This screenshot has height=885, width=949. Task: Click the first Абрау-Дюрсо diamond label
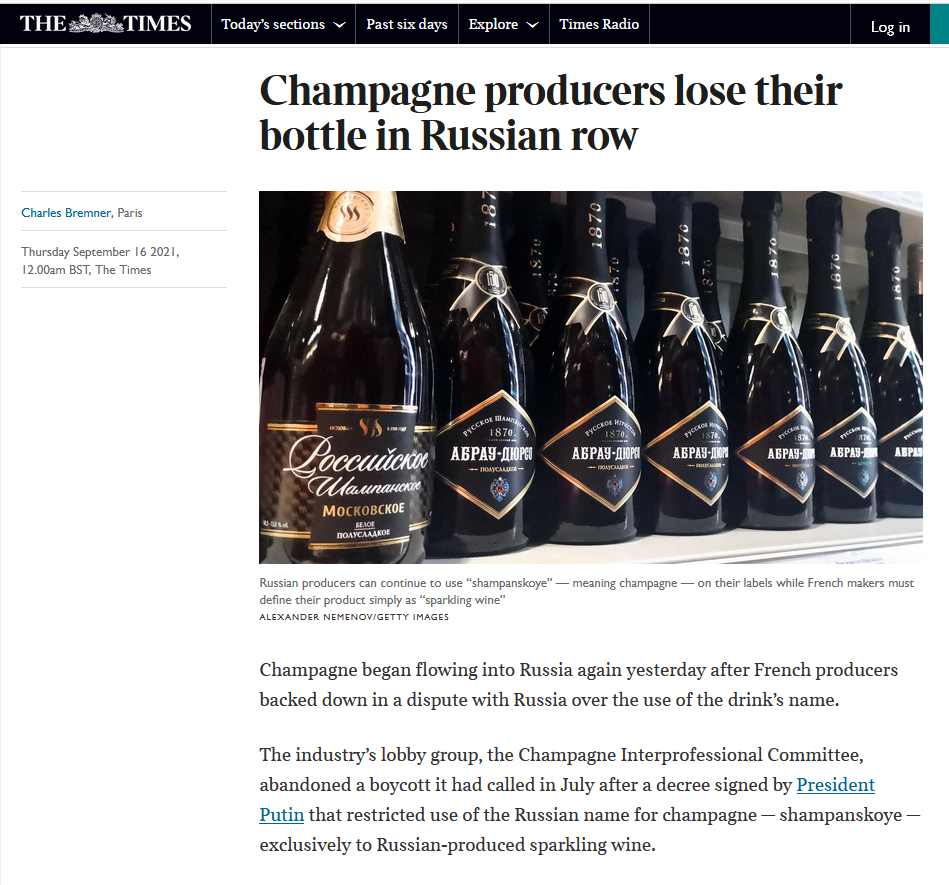(487, 452)
